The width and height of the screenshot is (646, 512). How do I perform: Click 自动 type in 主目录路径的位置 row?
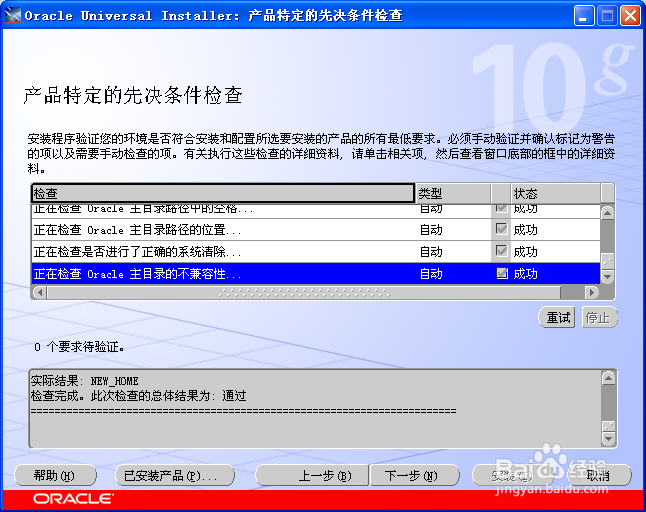click(431, 230)
